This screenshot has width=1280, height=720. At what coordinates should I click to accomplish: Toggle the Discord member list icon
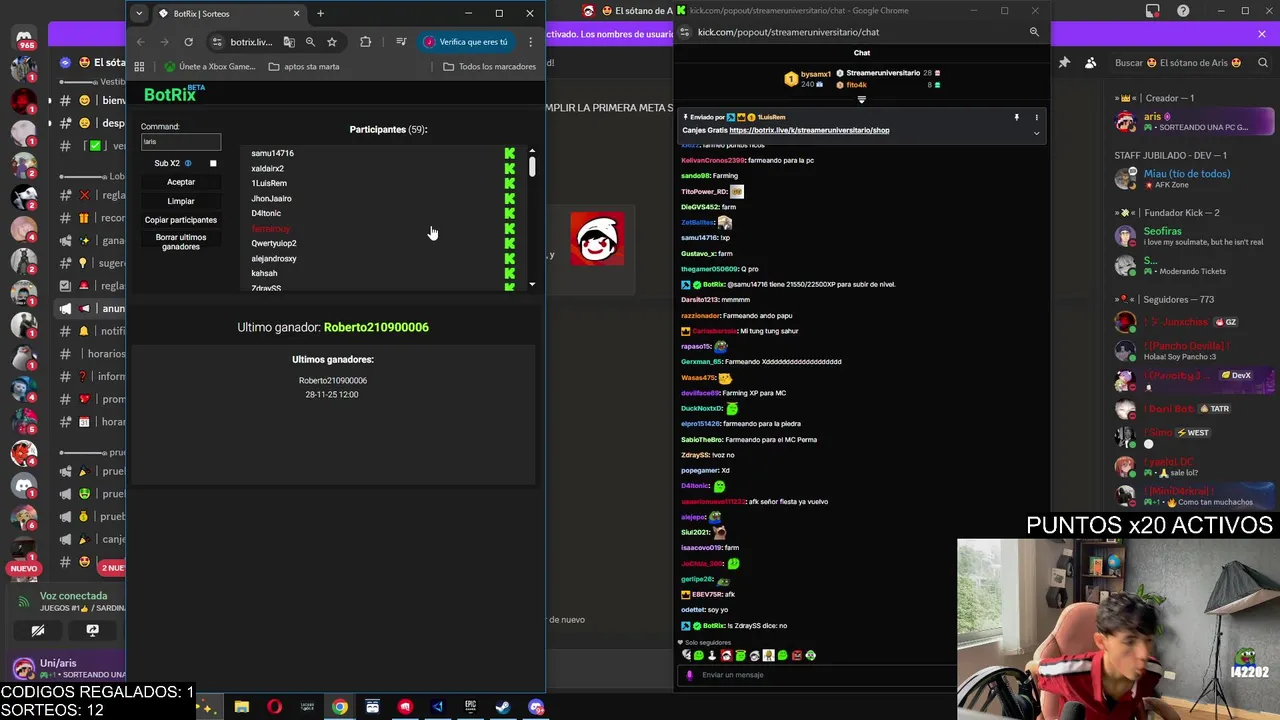(1090, 63)
